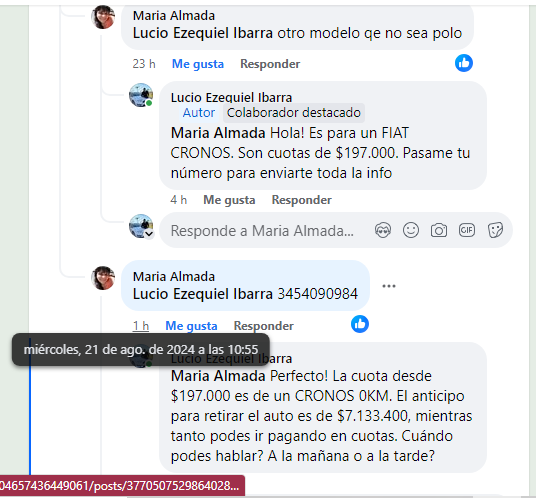536x498 pixels.
Task: Open the Colaborador destacado badge
Action: click(x=294, y=113)
